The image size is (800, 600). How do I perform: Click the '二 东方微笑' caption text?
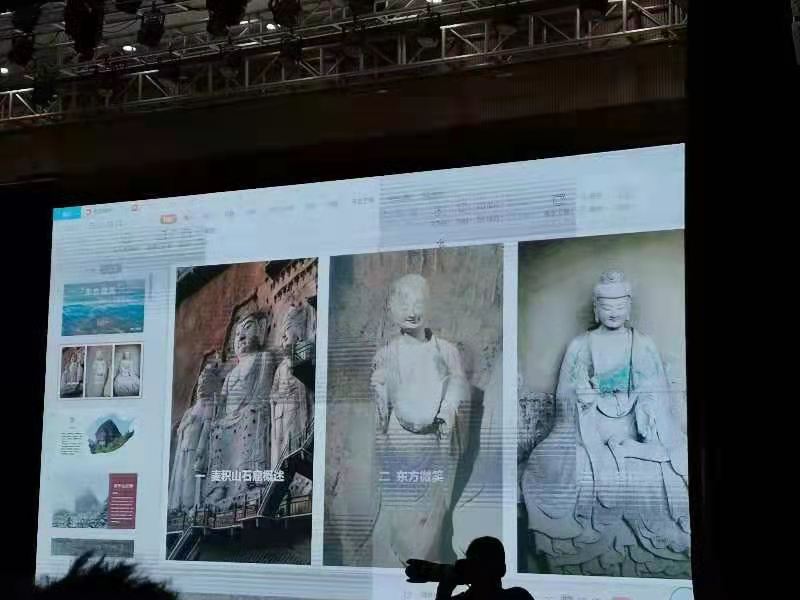411,477
